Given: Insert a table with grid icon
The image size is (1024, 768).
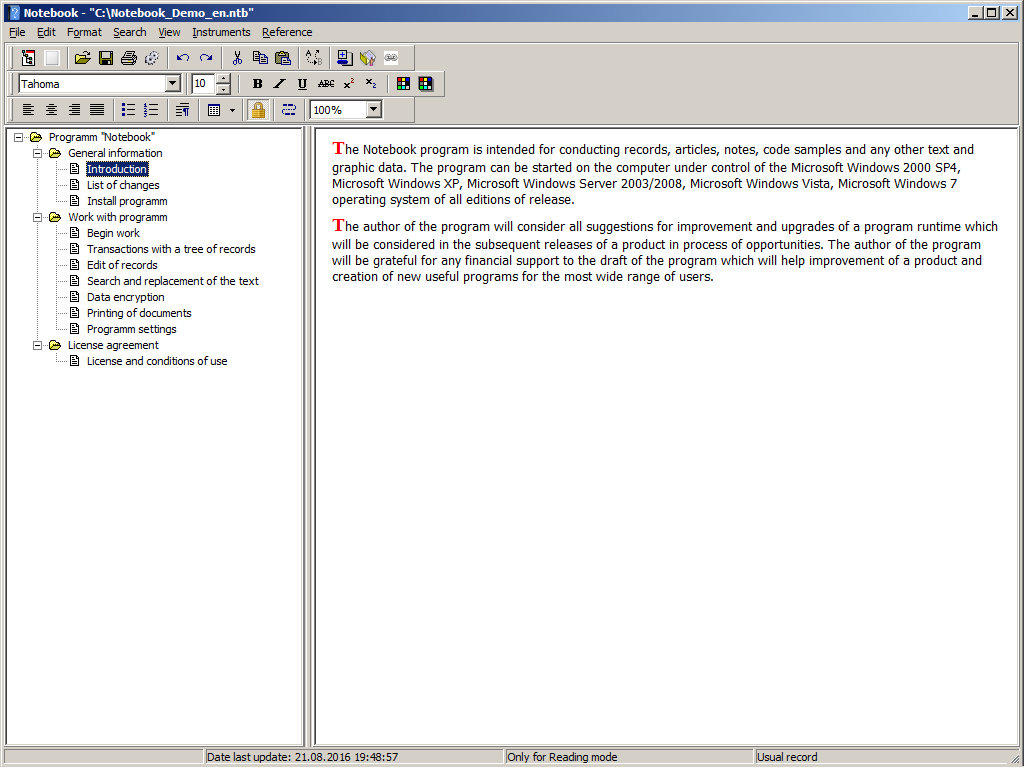Looking at the screenshot, I should point(214,110).
